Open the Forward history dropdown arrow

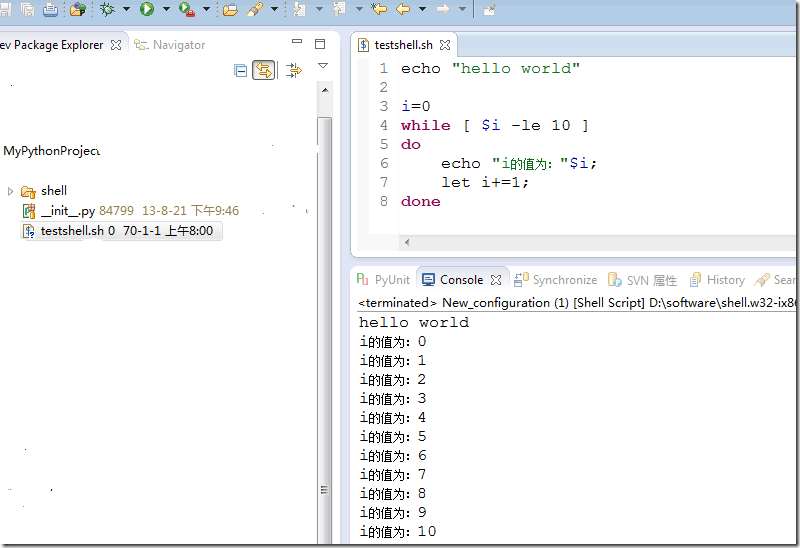(462, 9)
